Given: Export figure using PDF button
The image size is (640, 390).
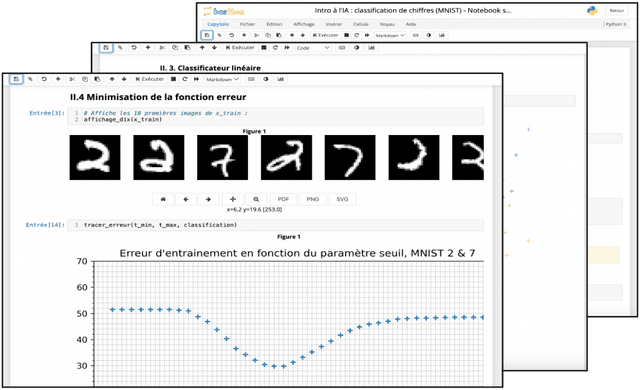Looking at the screenshot, I should (283, 199).
